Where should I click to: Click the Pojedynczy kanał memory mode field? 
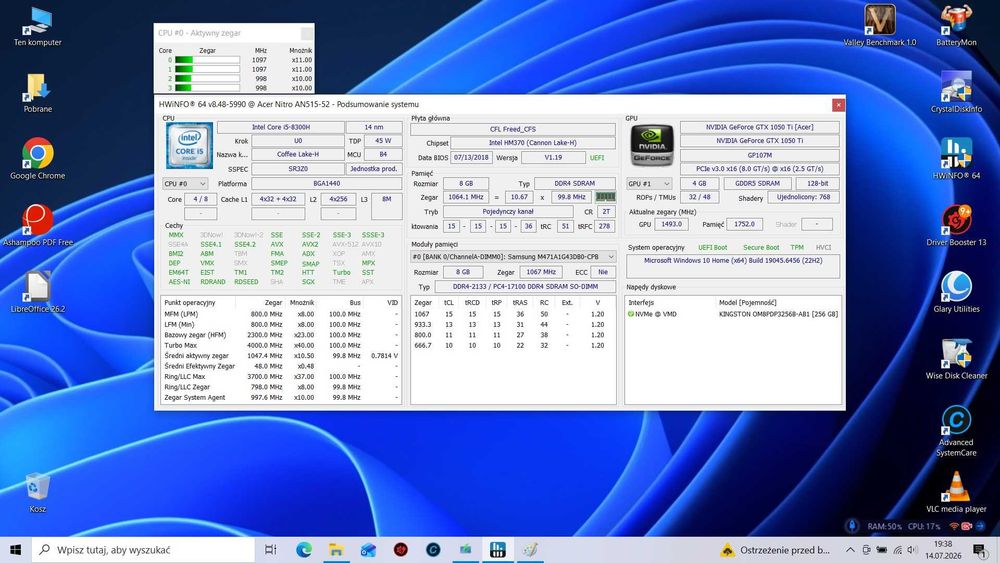(508, 212)
